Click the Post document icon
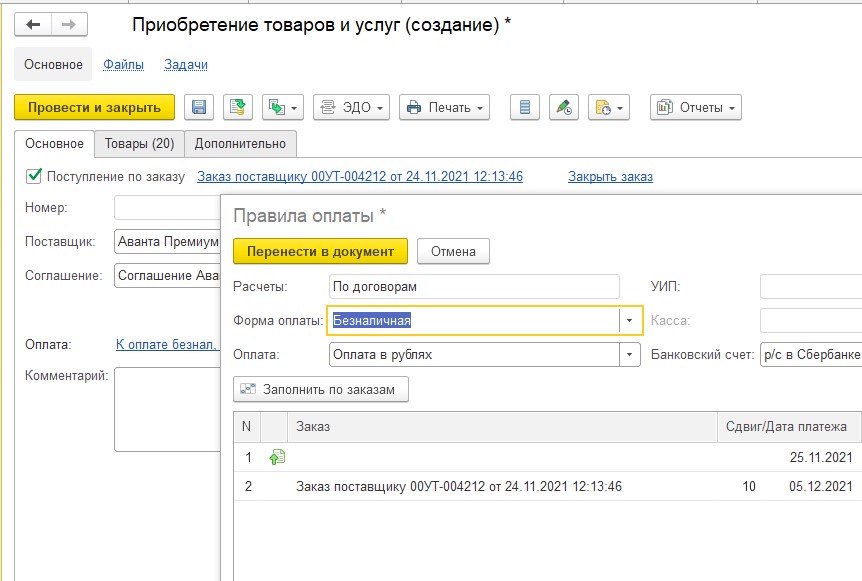The height and width of the screenshot is (581, 862). pyautogui.click(x=237, y=107)
